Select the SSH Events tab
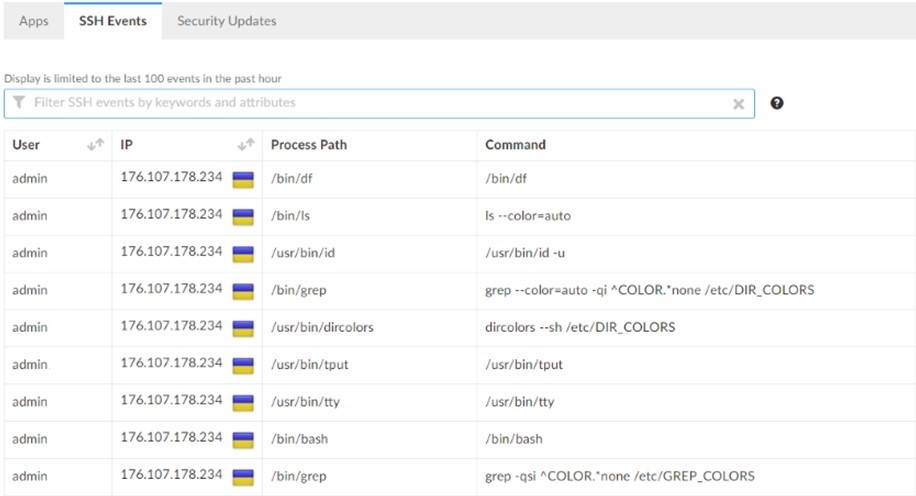This screenshot has width=916, height=496. pyautogui.click(x=113, y=21)
